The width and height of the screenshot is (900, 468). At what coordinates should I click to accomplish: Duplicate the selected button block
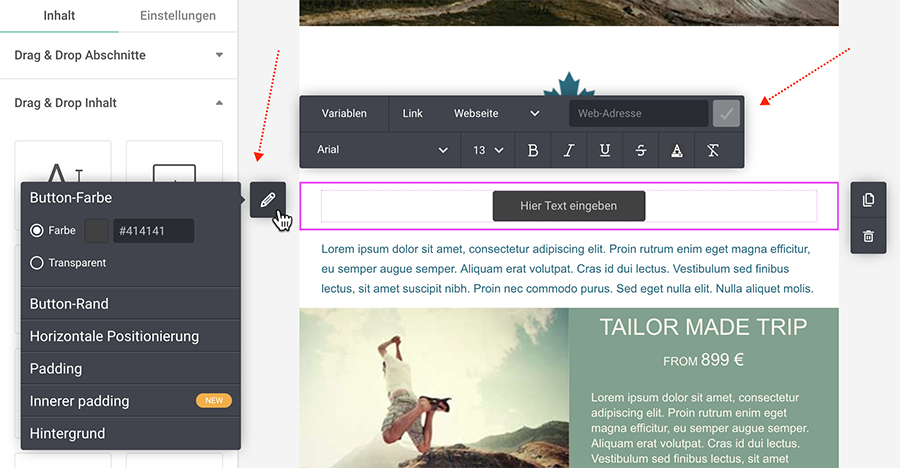pos(868,200)
